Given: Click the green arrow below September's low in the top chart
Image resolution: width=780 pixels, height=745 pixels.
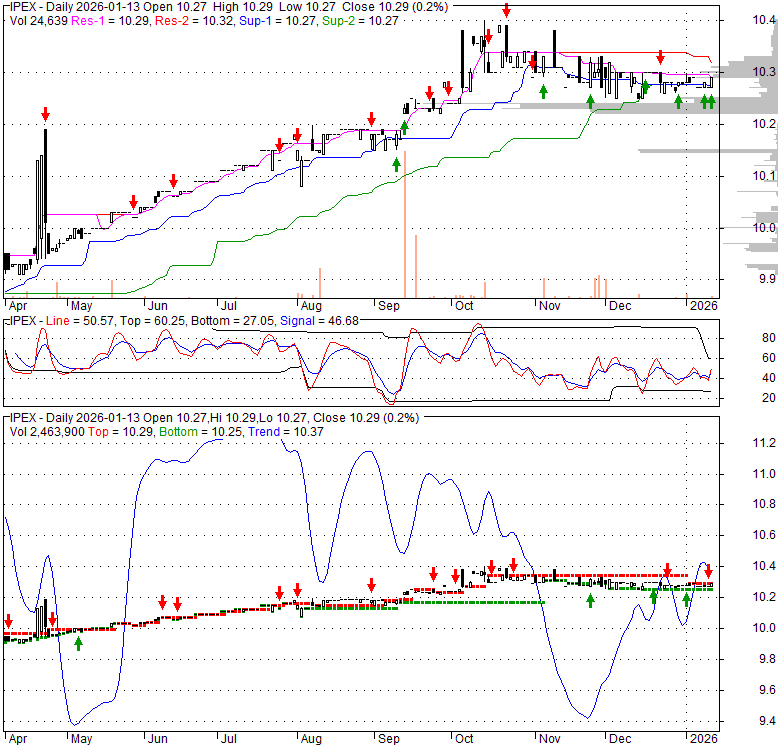Looking at the screenshot, I should [x=396, y=164].
